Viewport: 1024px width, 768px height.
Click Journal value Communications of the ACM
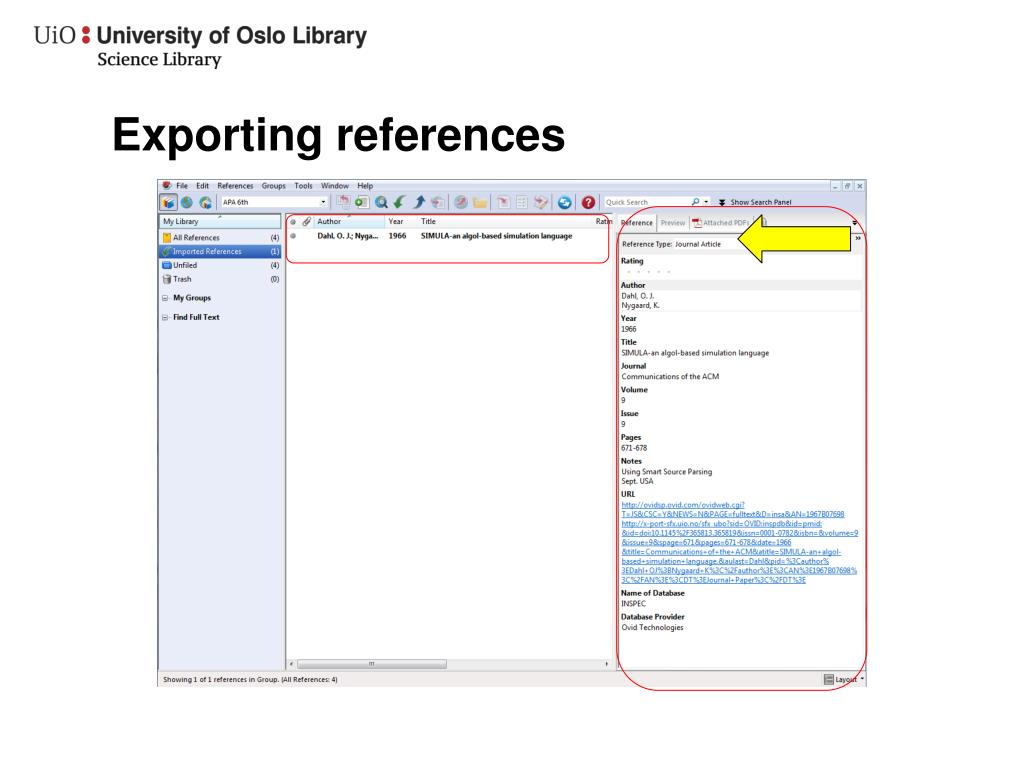[670, 377]
